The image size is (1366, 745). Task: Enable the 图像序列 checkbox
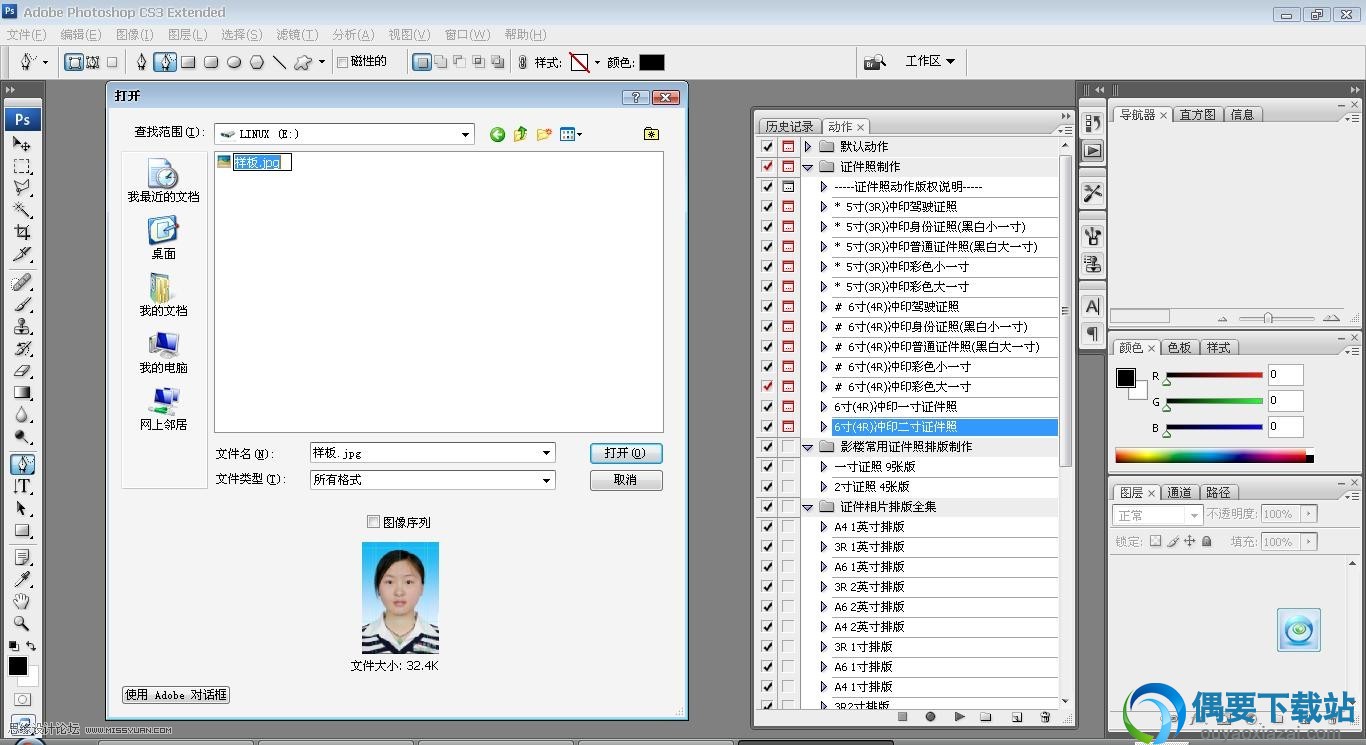tap(373, 522)
